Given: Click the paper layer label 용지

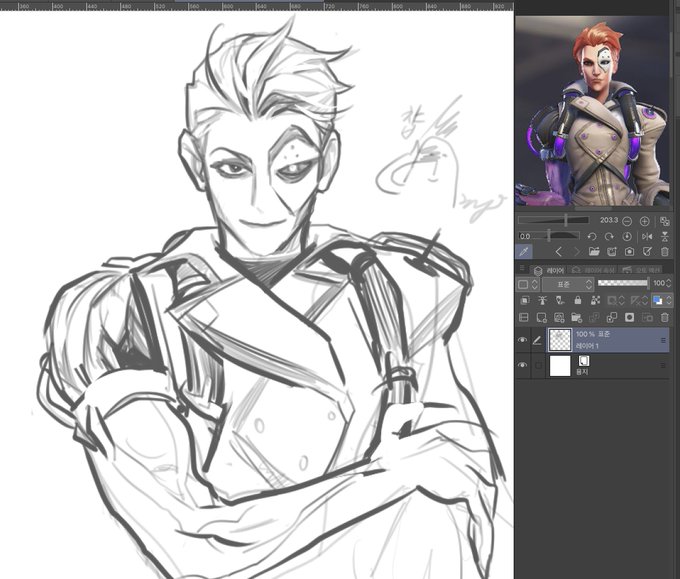Looking at the screenshot, I should pos(581,372).
